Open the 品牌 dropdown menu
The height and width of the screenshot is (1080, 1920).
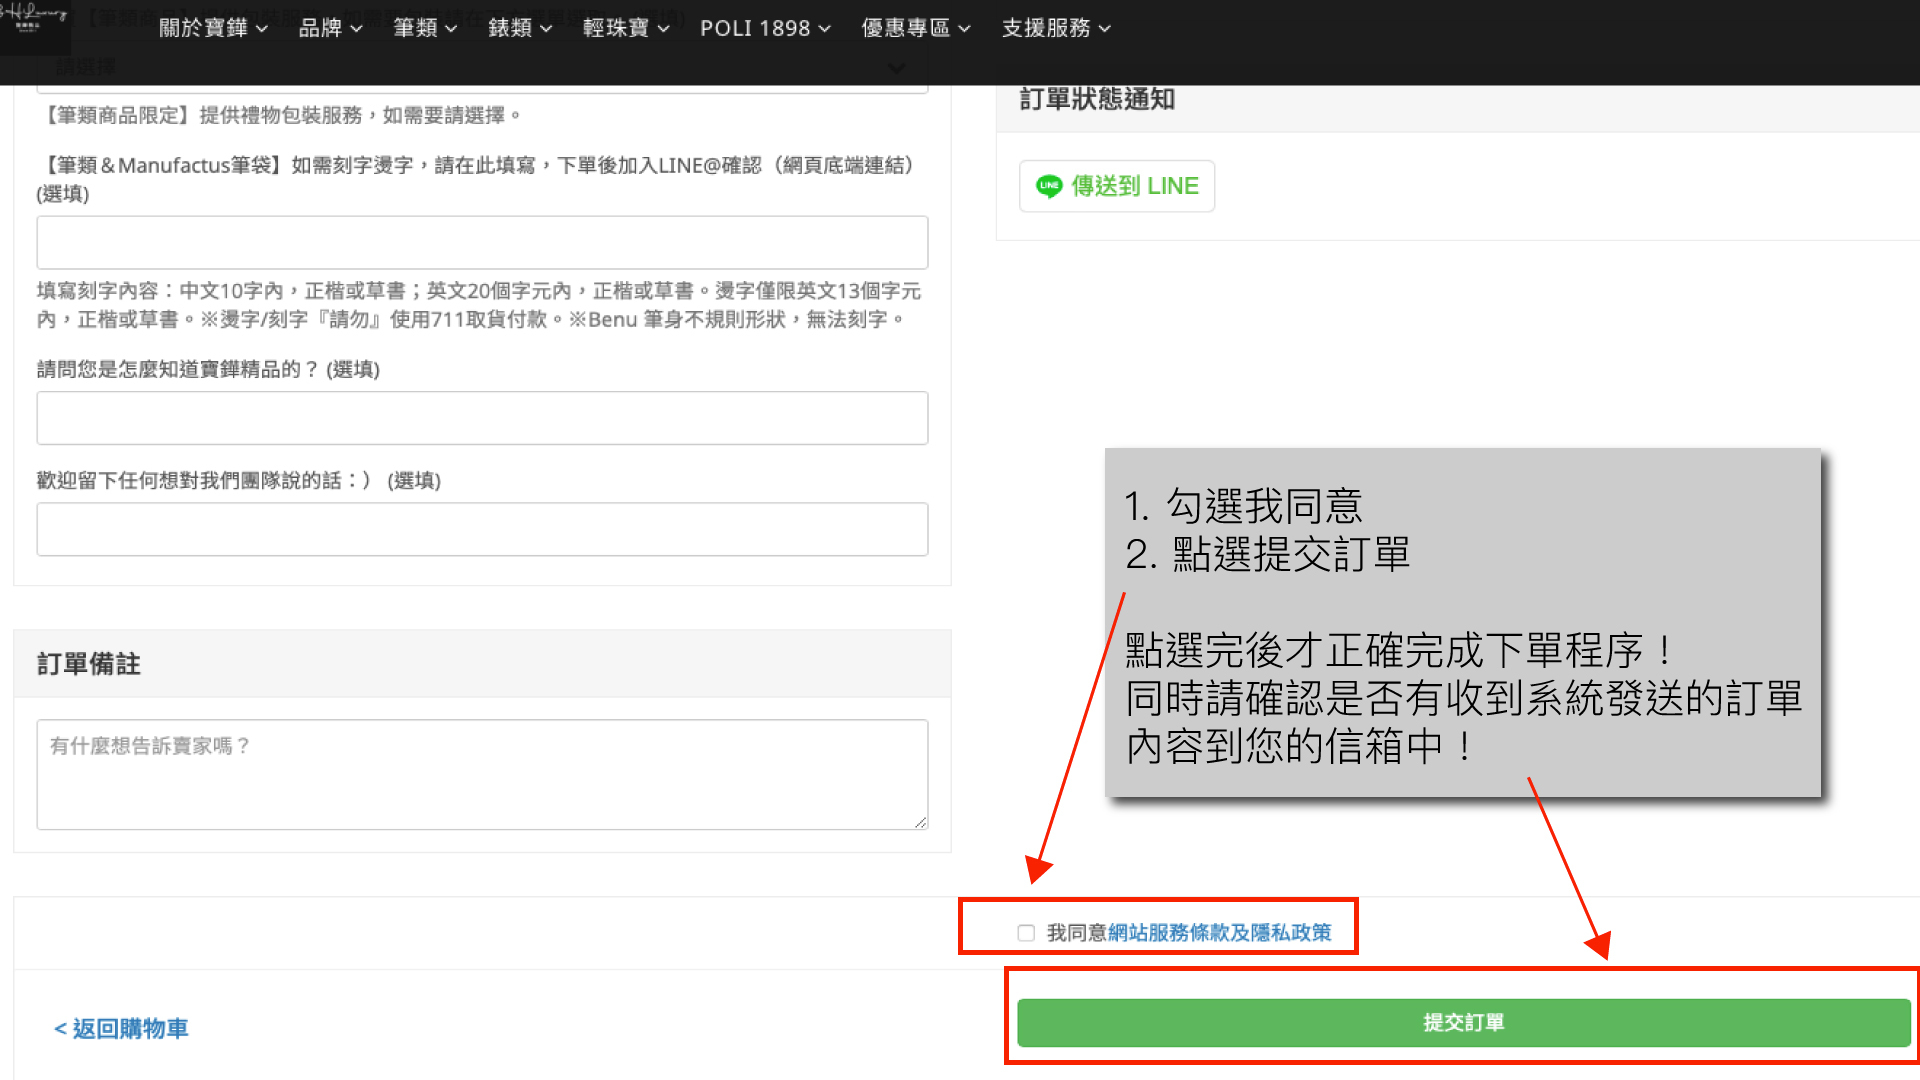click(330, 28)
